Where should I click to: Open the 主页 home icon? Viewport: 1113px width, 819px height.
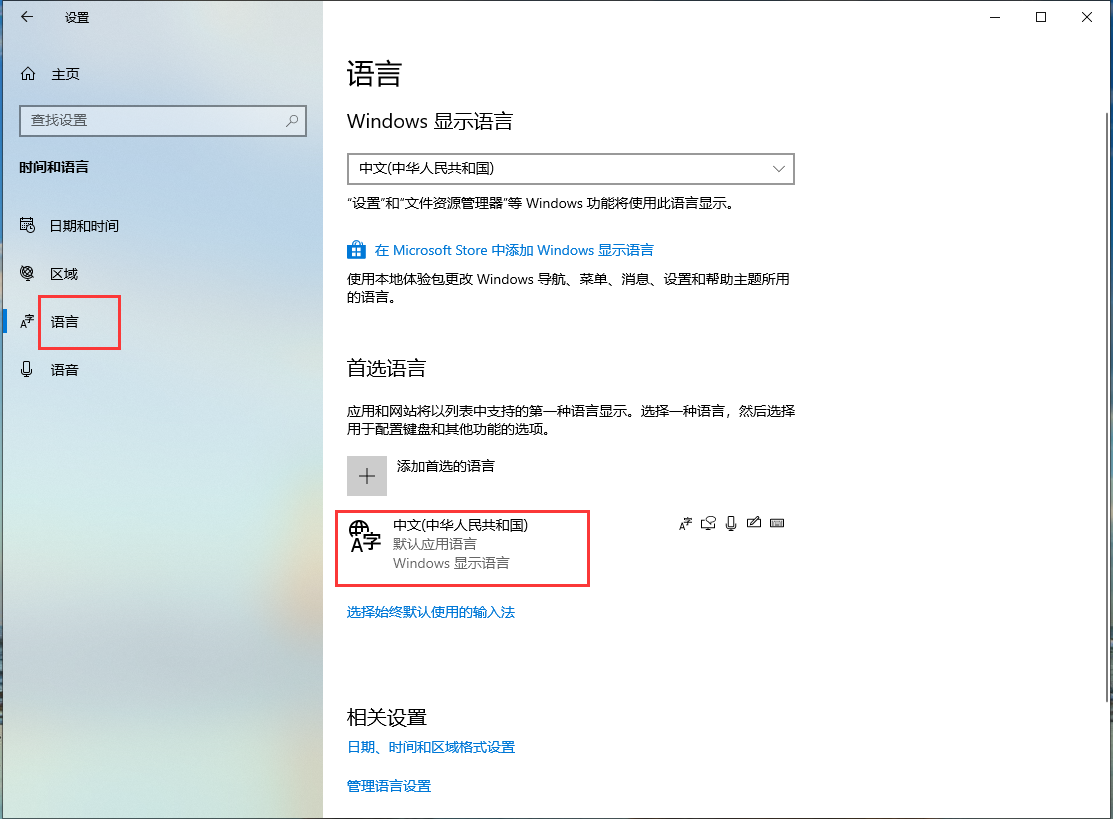click(28, 74)
